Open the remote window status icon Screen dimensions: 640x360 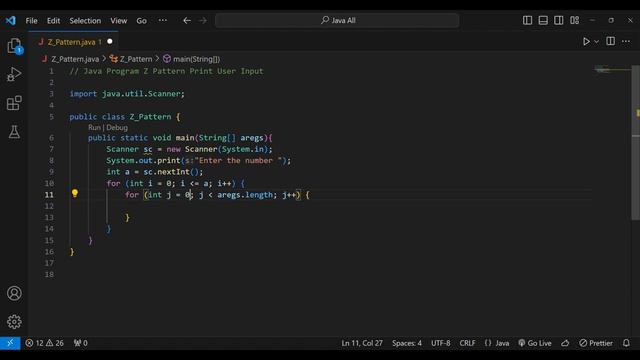10,343
